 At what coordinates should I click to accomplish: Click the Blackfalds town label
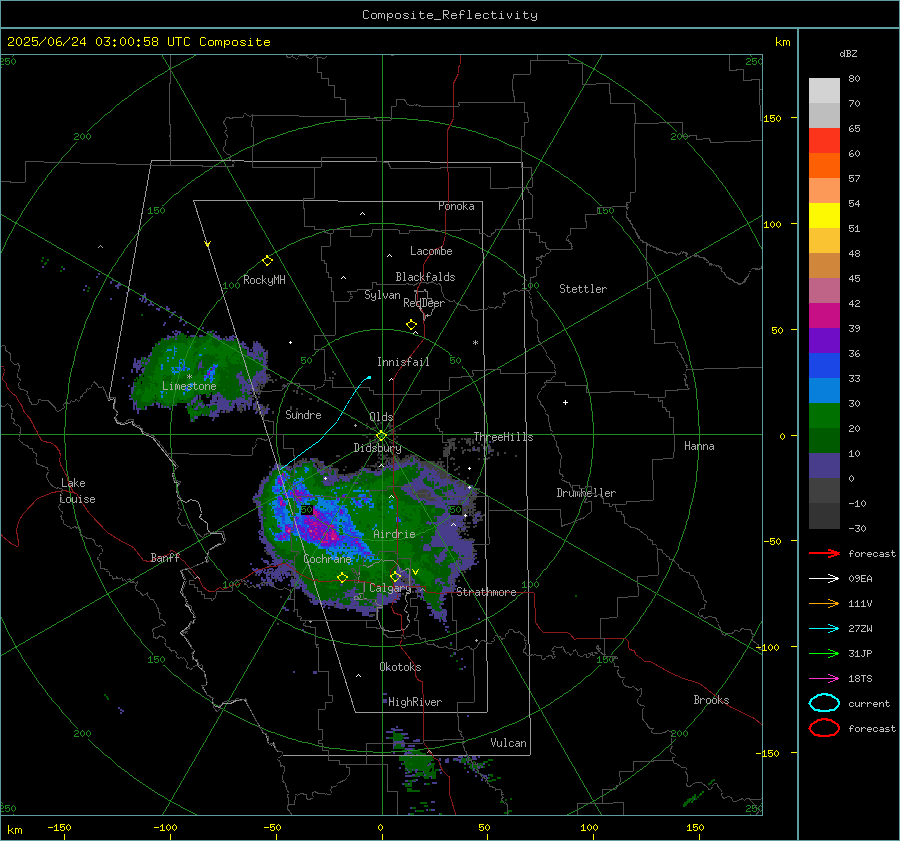pos(425,277)
